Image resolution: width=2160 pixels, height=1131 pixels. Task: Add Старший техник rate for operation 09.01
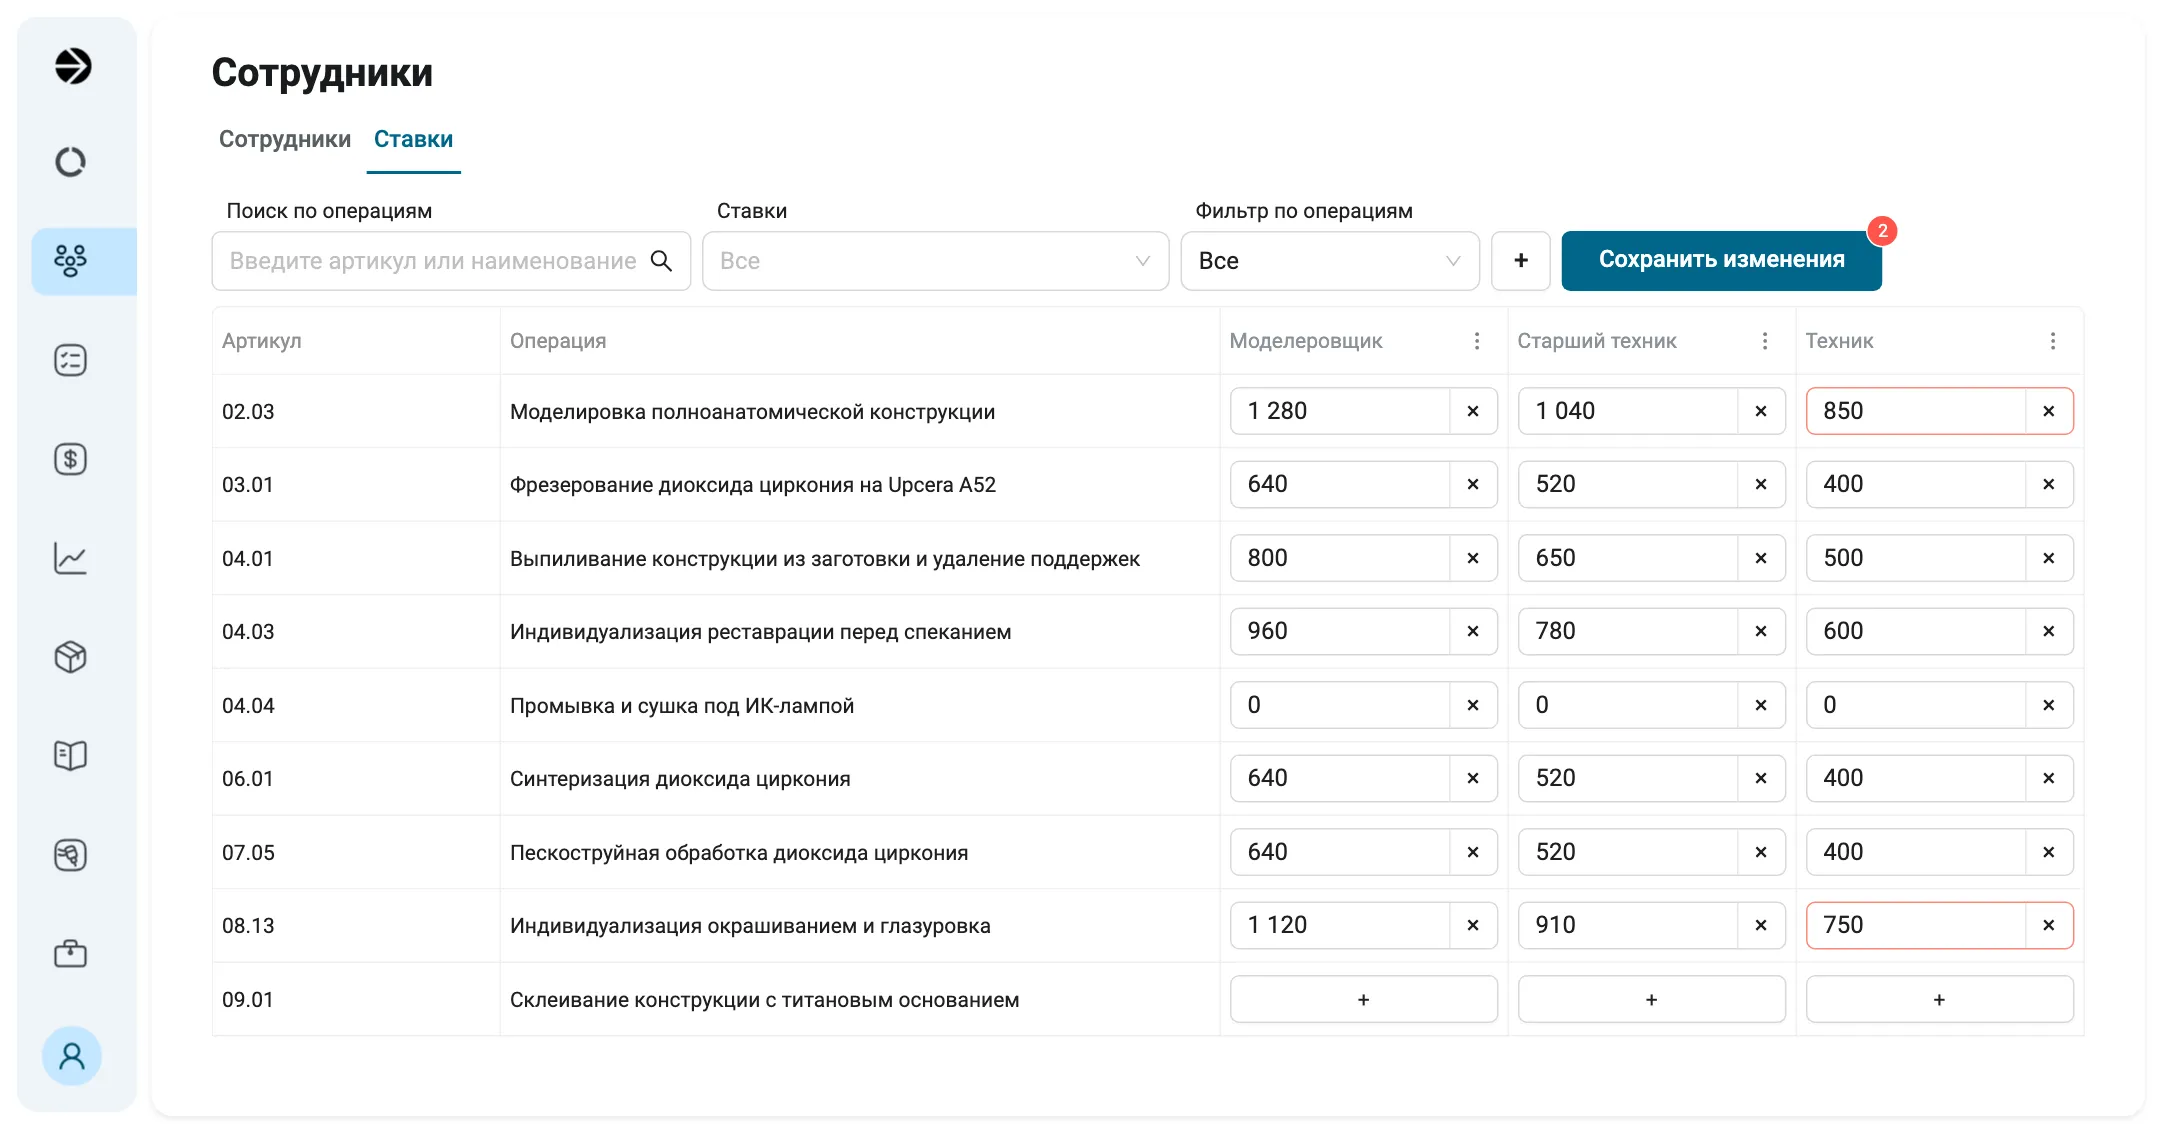point(1651,999)
